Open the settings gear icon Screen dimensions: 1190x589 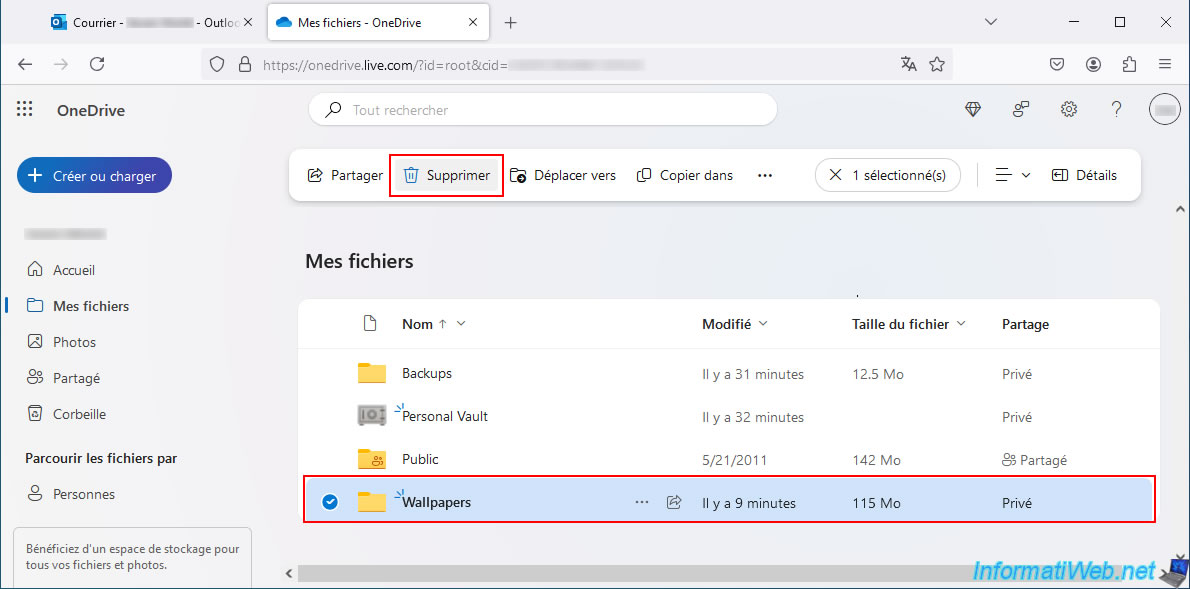point(1069,110)
